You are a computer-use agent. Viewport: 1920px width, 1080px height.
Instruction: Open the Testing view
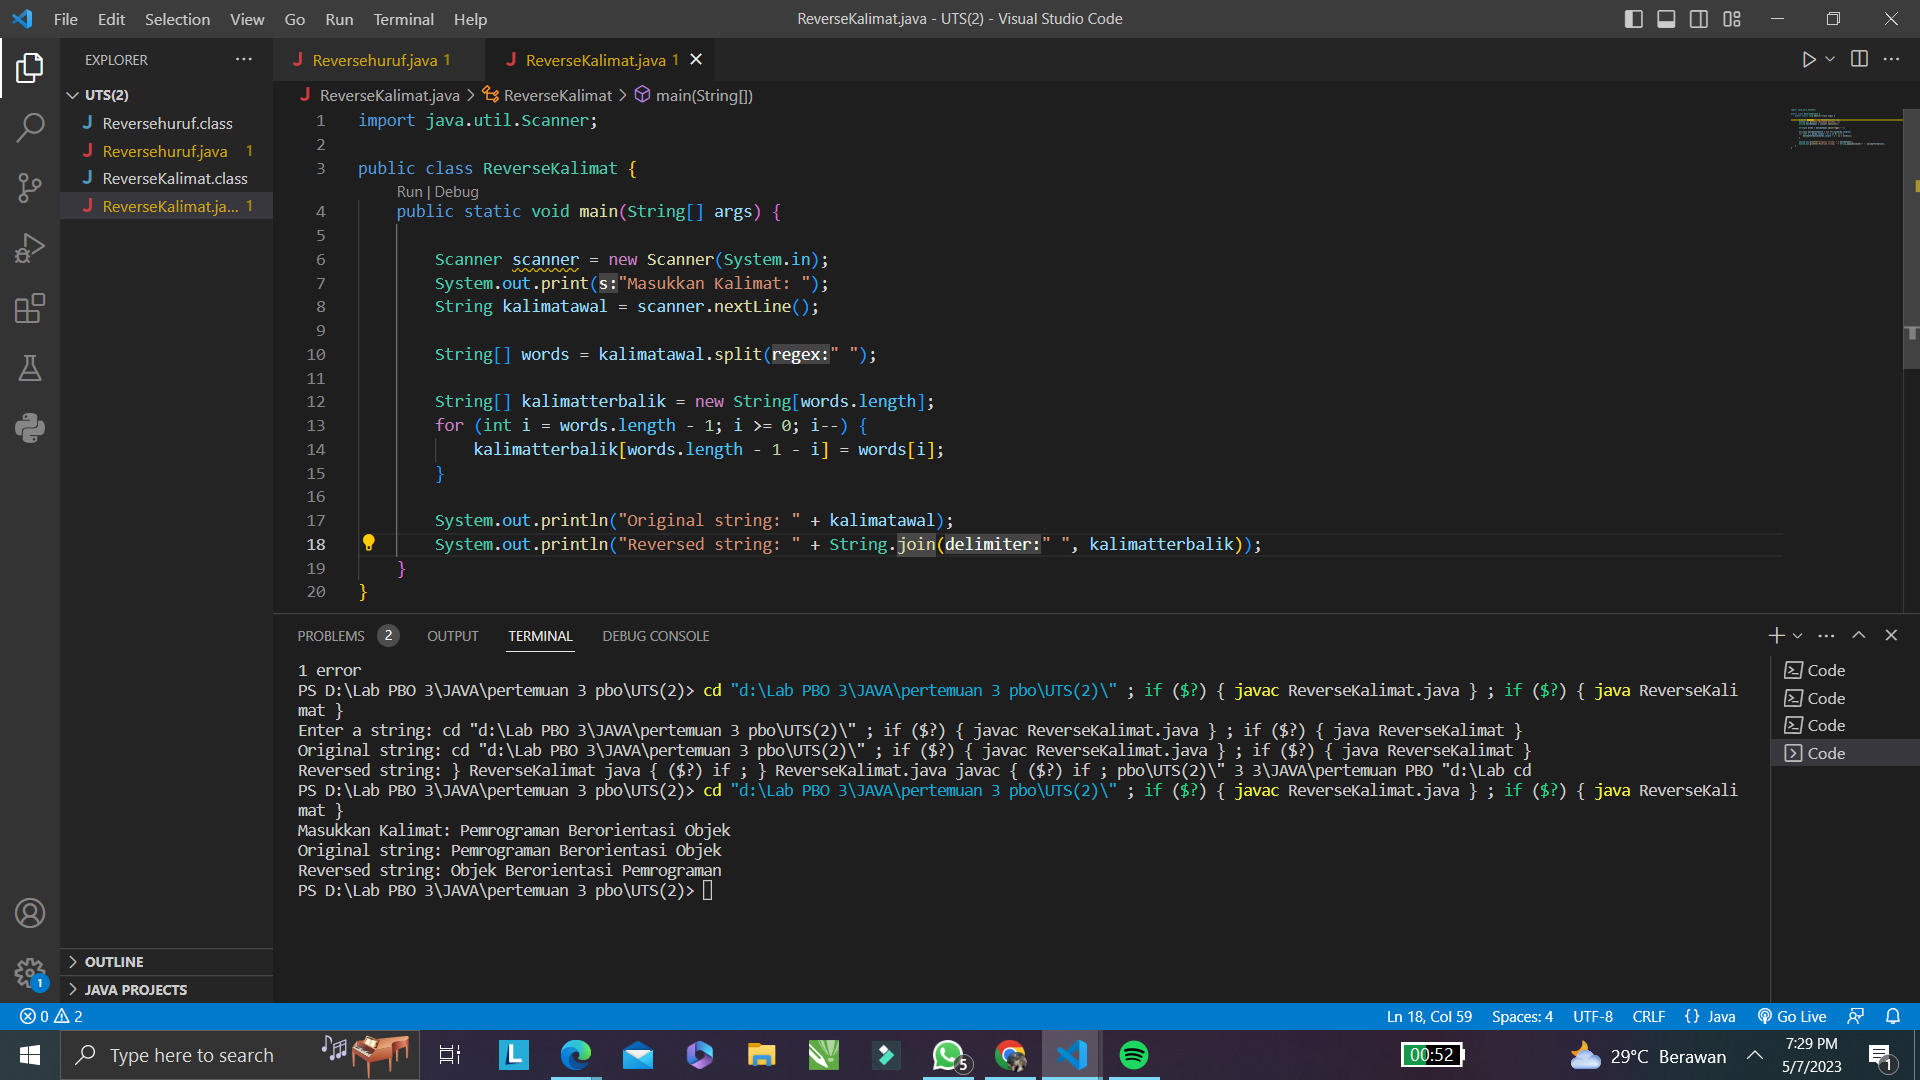pyautogui.click(x=31, y=368)
